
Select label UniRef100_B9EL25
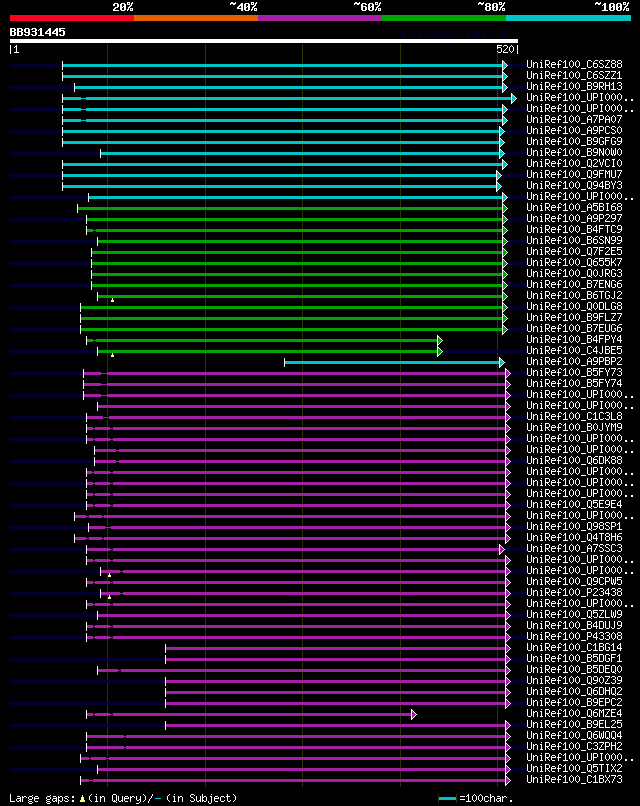(574, 725)
